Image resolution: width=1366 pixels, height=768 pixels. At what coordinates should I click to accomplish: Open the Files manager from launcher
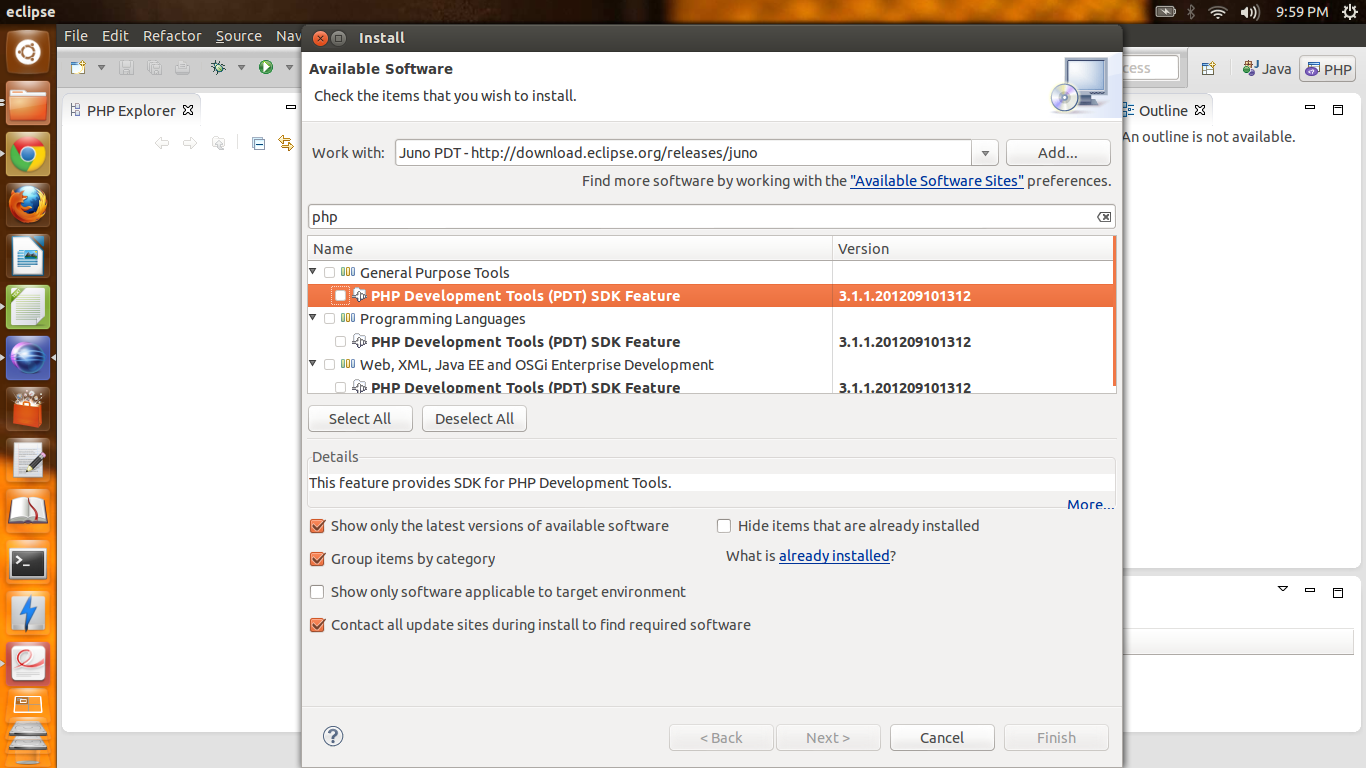(28, 103)
